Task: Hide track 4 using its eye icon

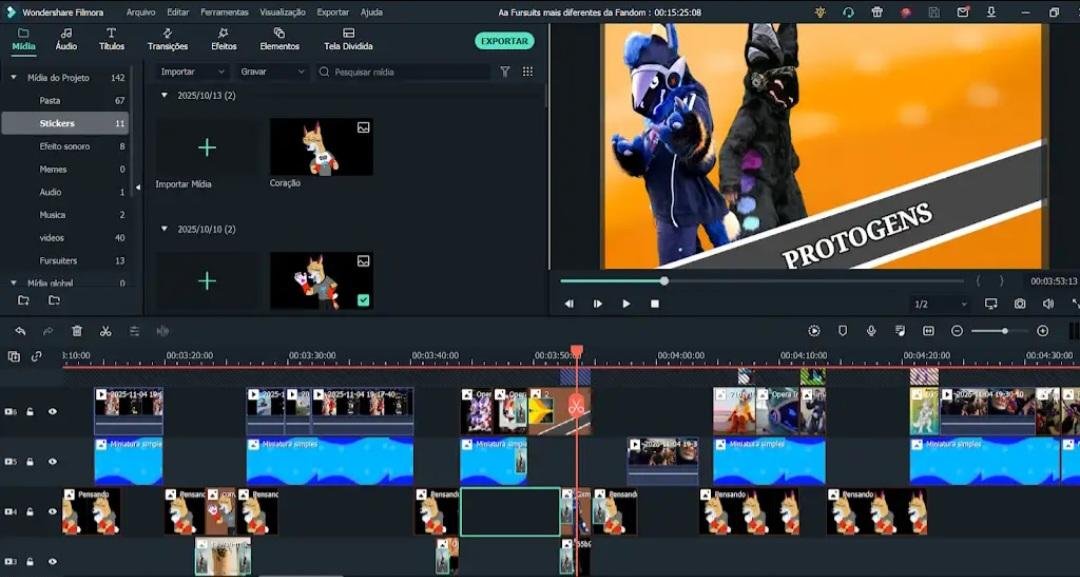Action: tap(52, 512)
